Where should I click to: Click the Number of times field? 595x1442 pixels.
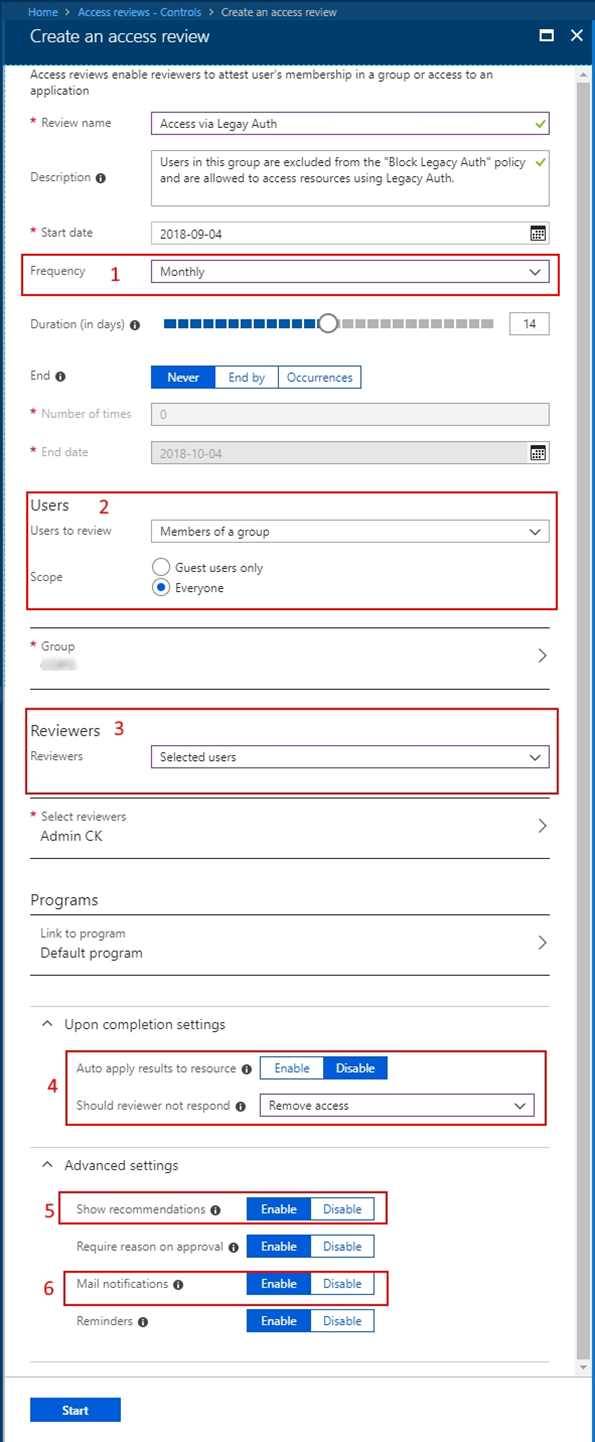coord(350,415)
